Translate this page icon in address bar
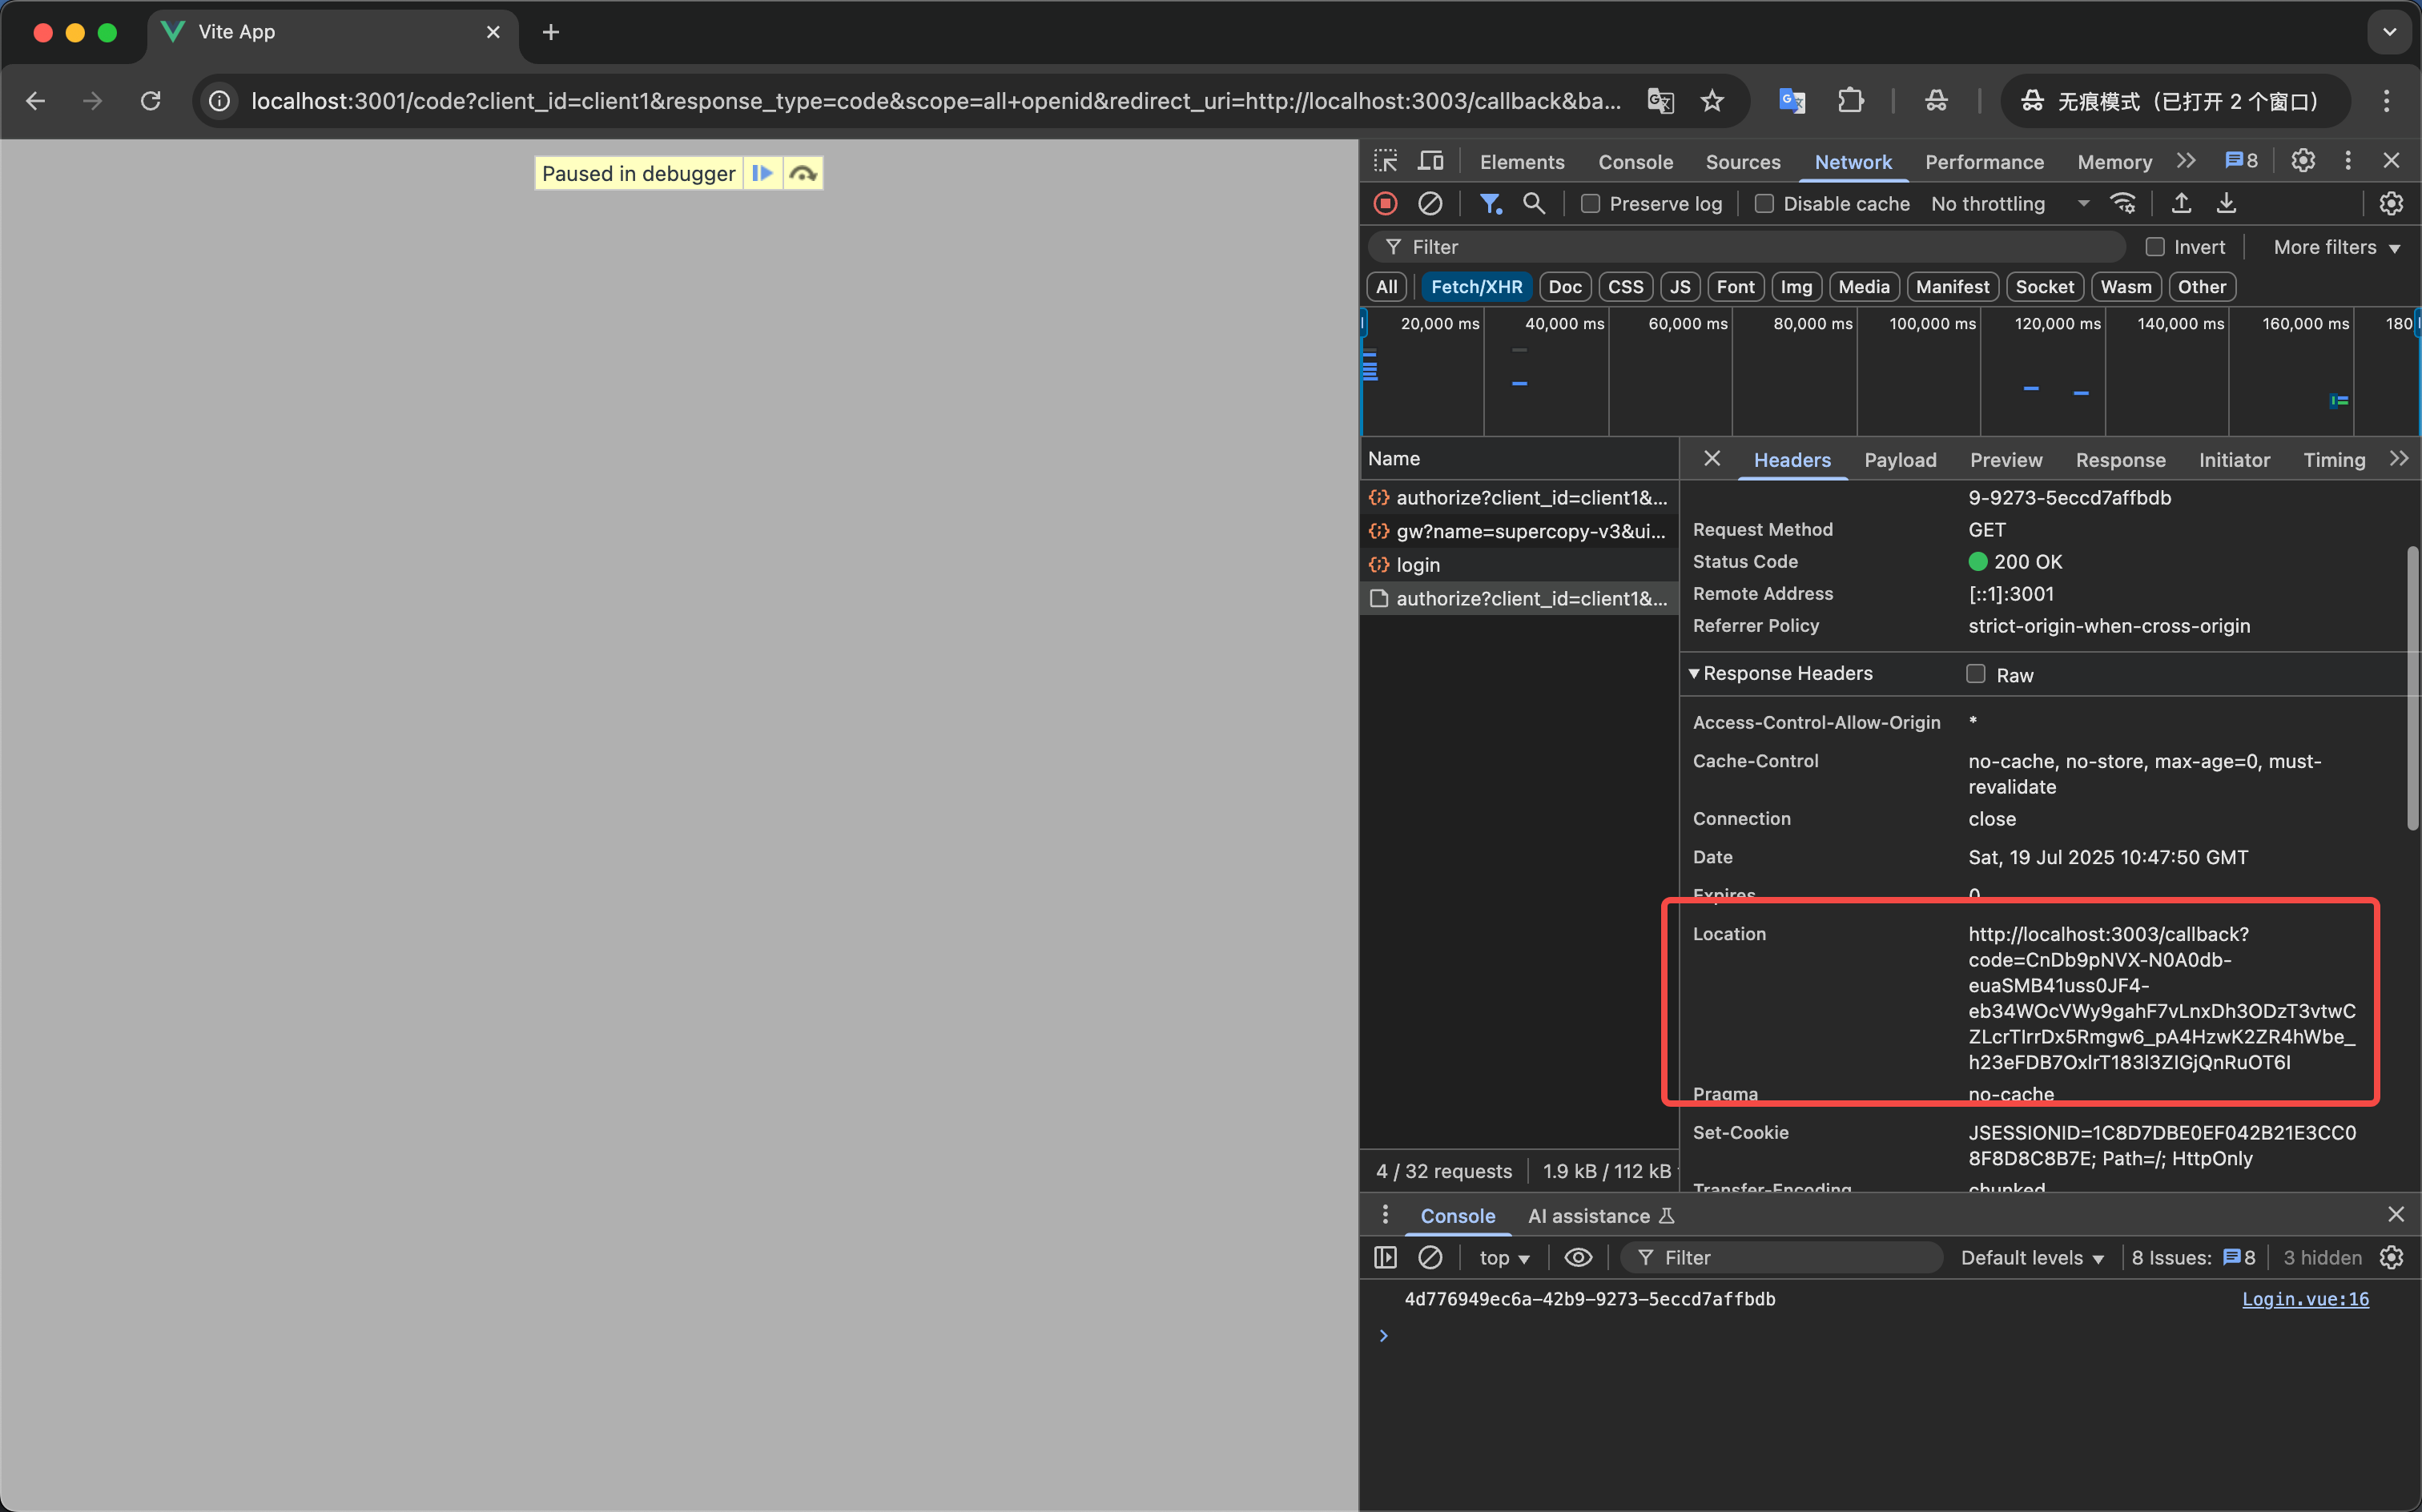The height and width of the screenshot is (1512, 2422). tap(1660, 101)
